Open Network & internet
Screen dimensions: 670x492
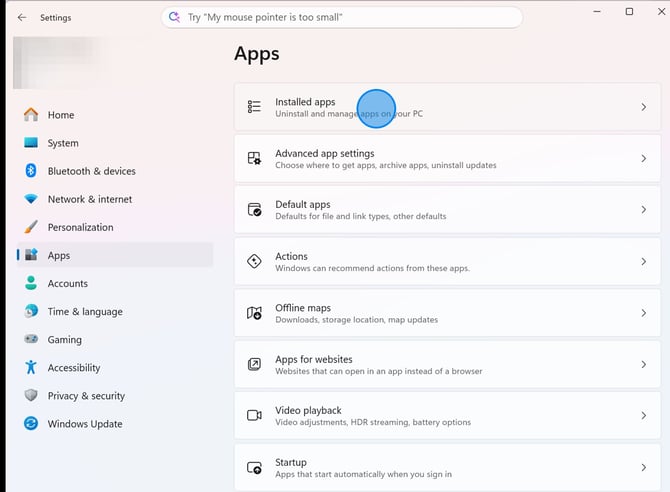(115, 199)
